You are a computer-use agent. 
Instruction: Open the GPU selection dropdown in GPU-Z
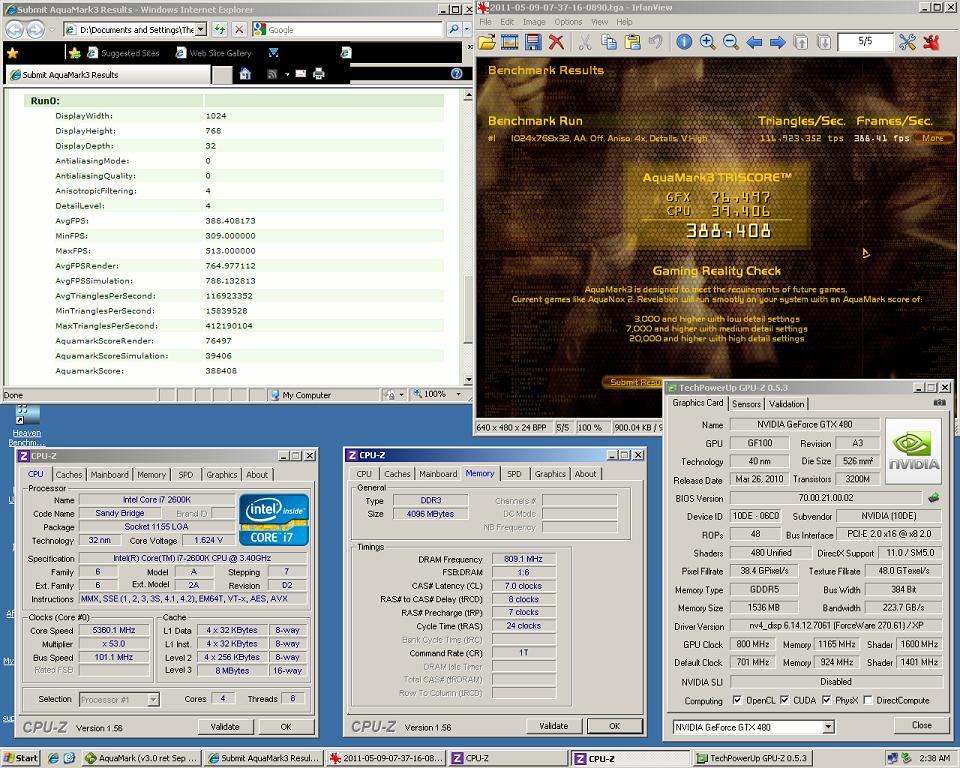click(828, 727)
